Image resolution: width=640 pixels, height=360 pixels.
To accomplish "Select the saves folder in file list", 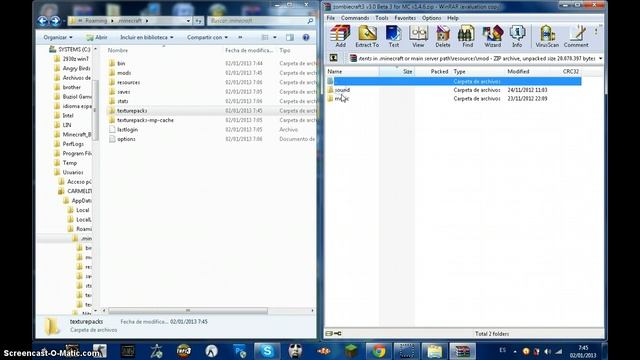I will point(124,92).
